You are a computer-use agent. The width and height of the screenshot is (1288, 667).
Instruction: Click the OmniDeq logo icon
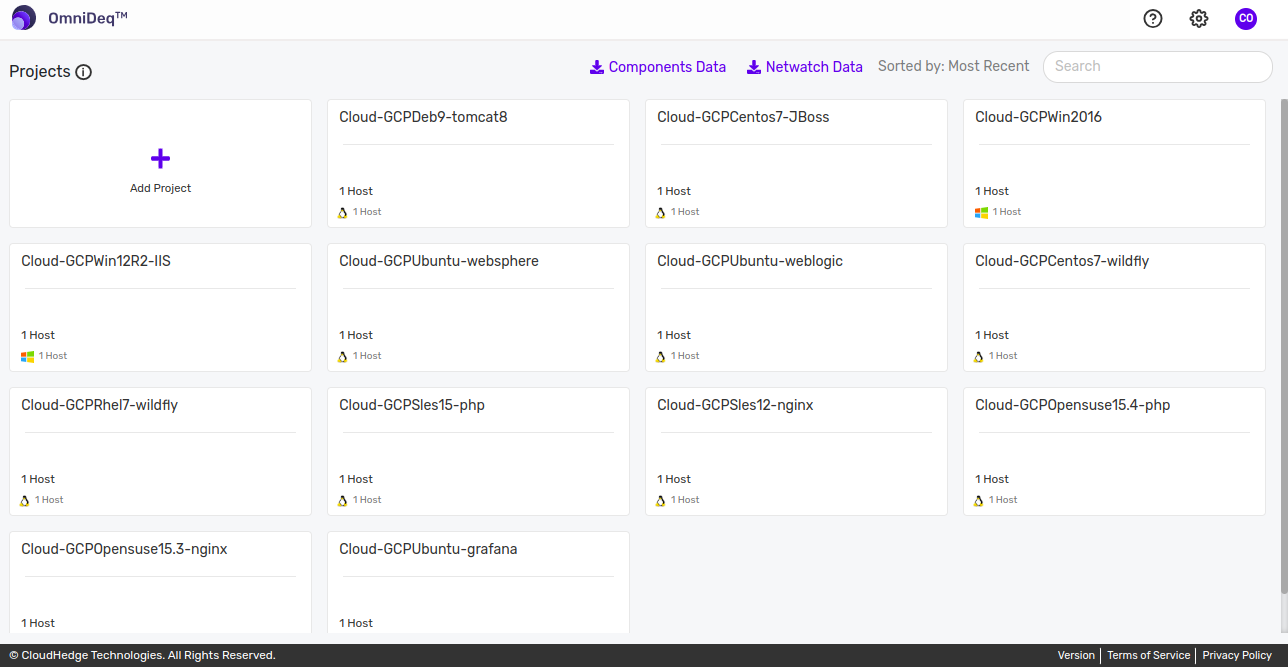click(x=24, y=18)
